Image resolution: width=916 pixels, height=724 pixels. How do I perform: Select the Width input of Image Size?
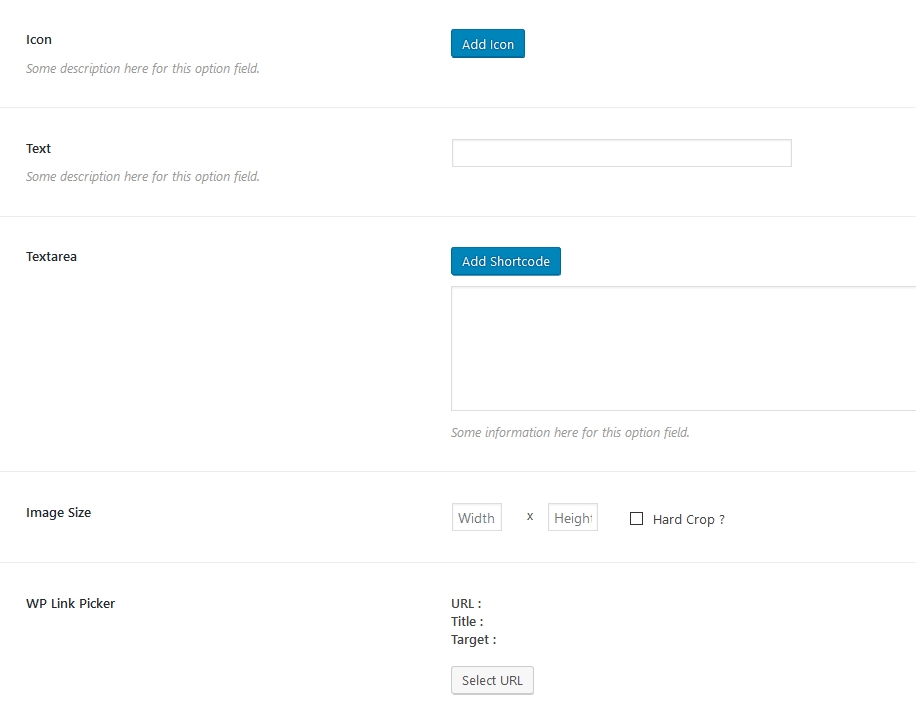coord(476,518)
